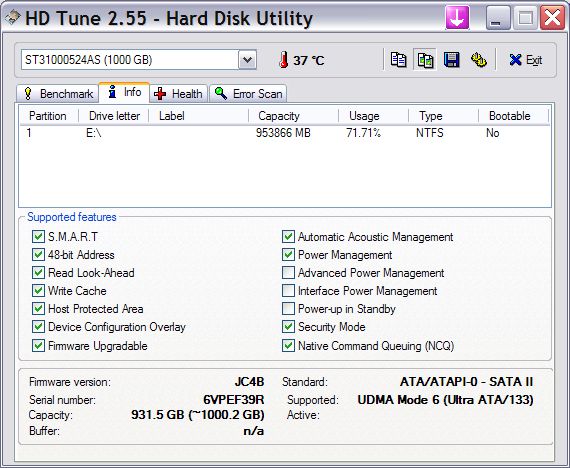Toggle the Device Configuration Overlay checkbox
The image size is (570, 468).
[x=38, y=327]
